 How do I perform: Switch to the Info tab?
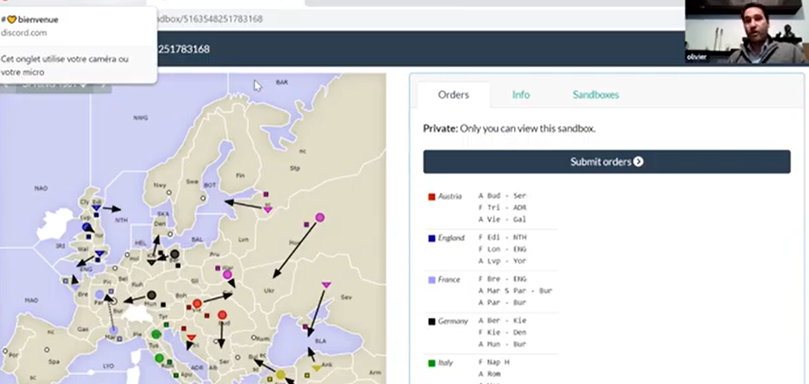pyautogui.click(x=521, y=95)
